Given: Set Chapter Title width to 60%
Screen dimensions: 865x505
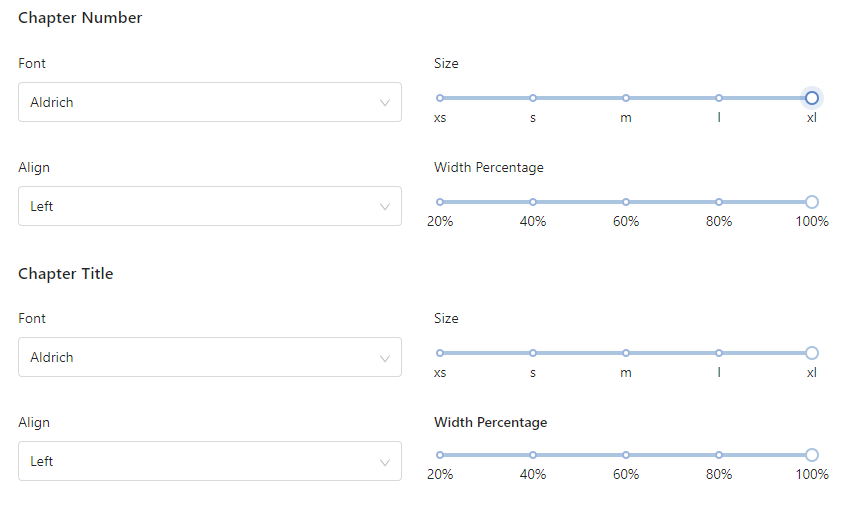Looking at the screenshot, I should click(626, 455).
